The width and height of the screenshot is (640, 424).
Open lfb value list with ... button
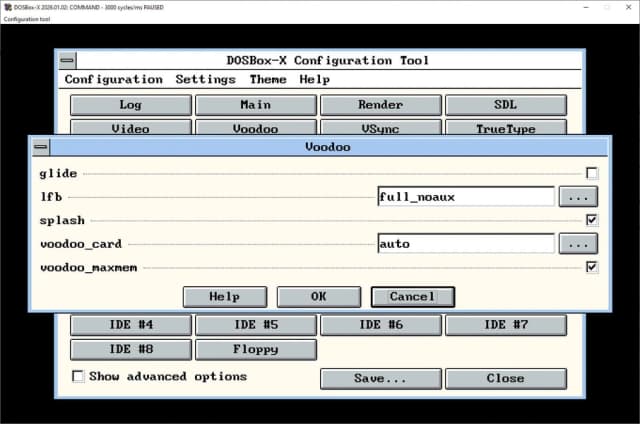[578, 197]
